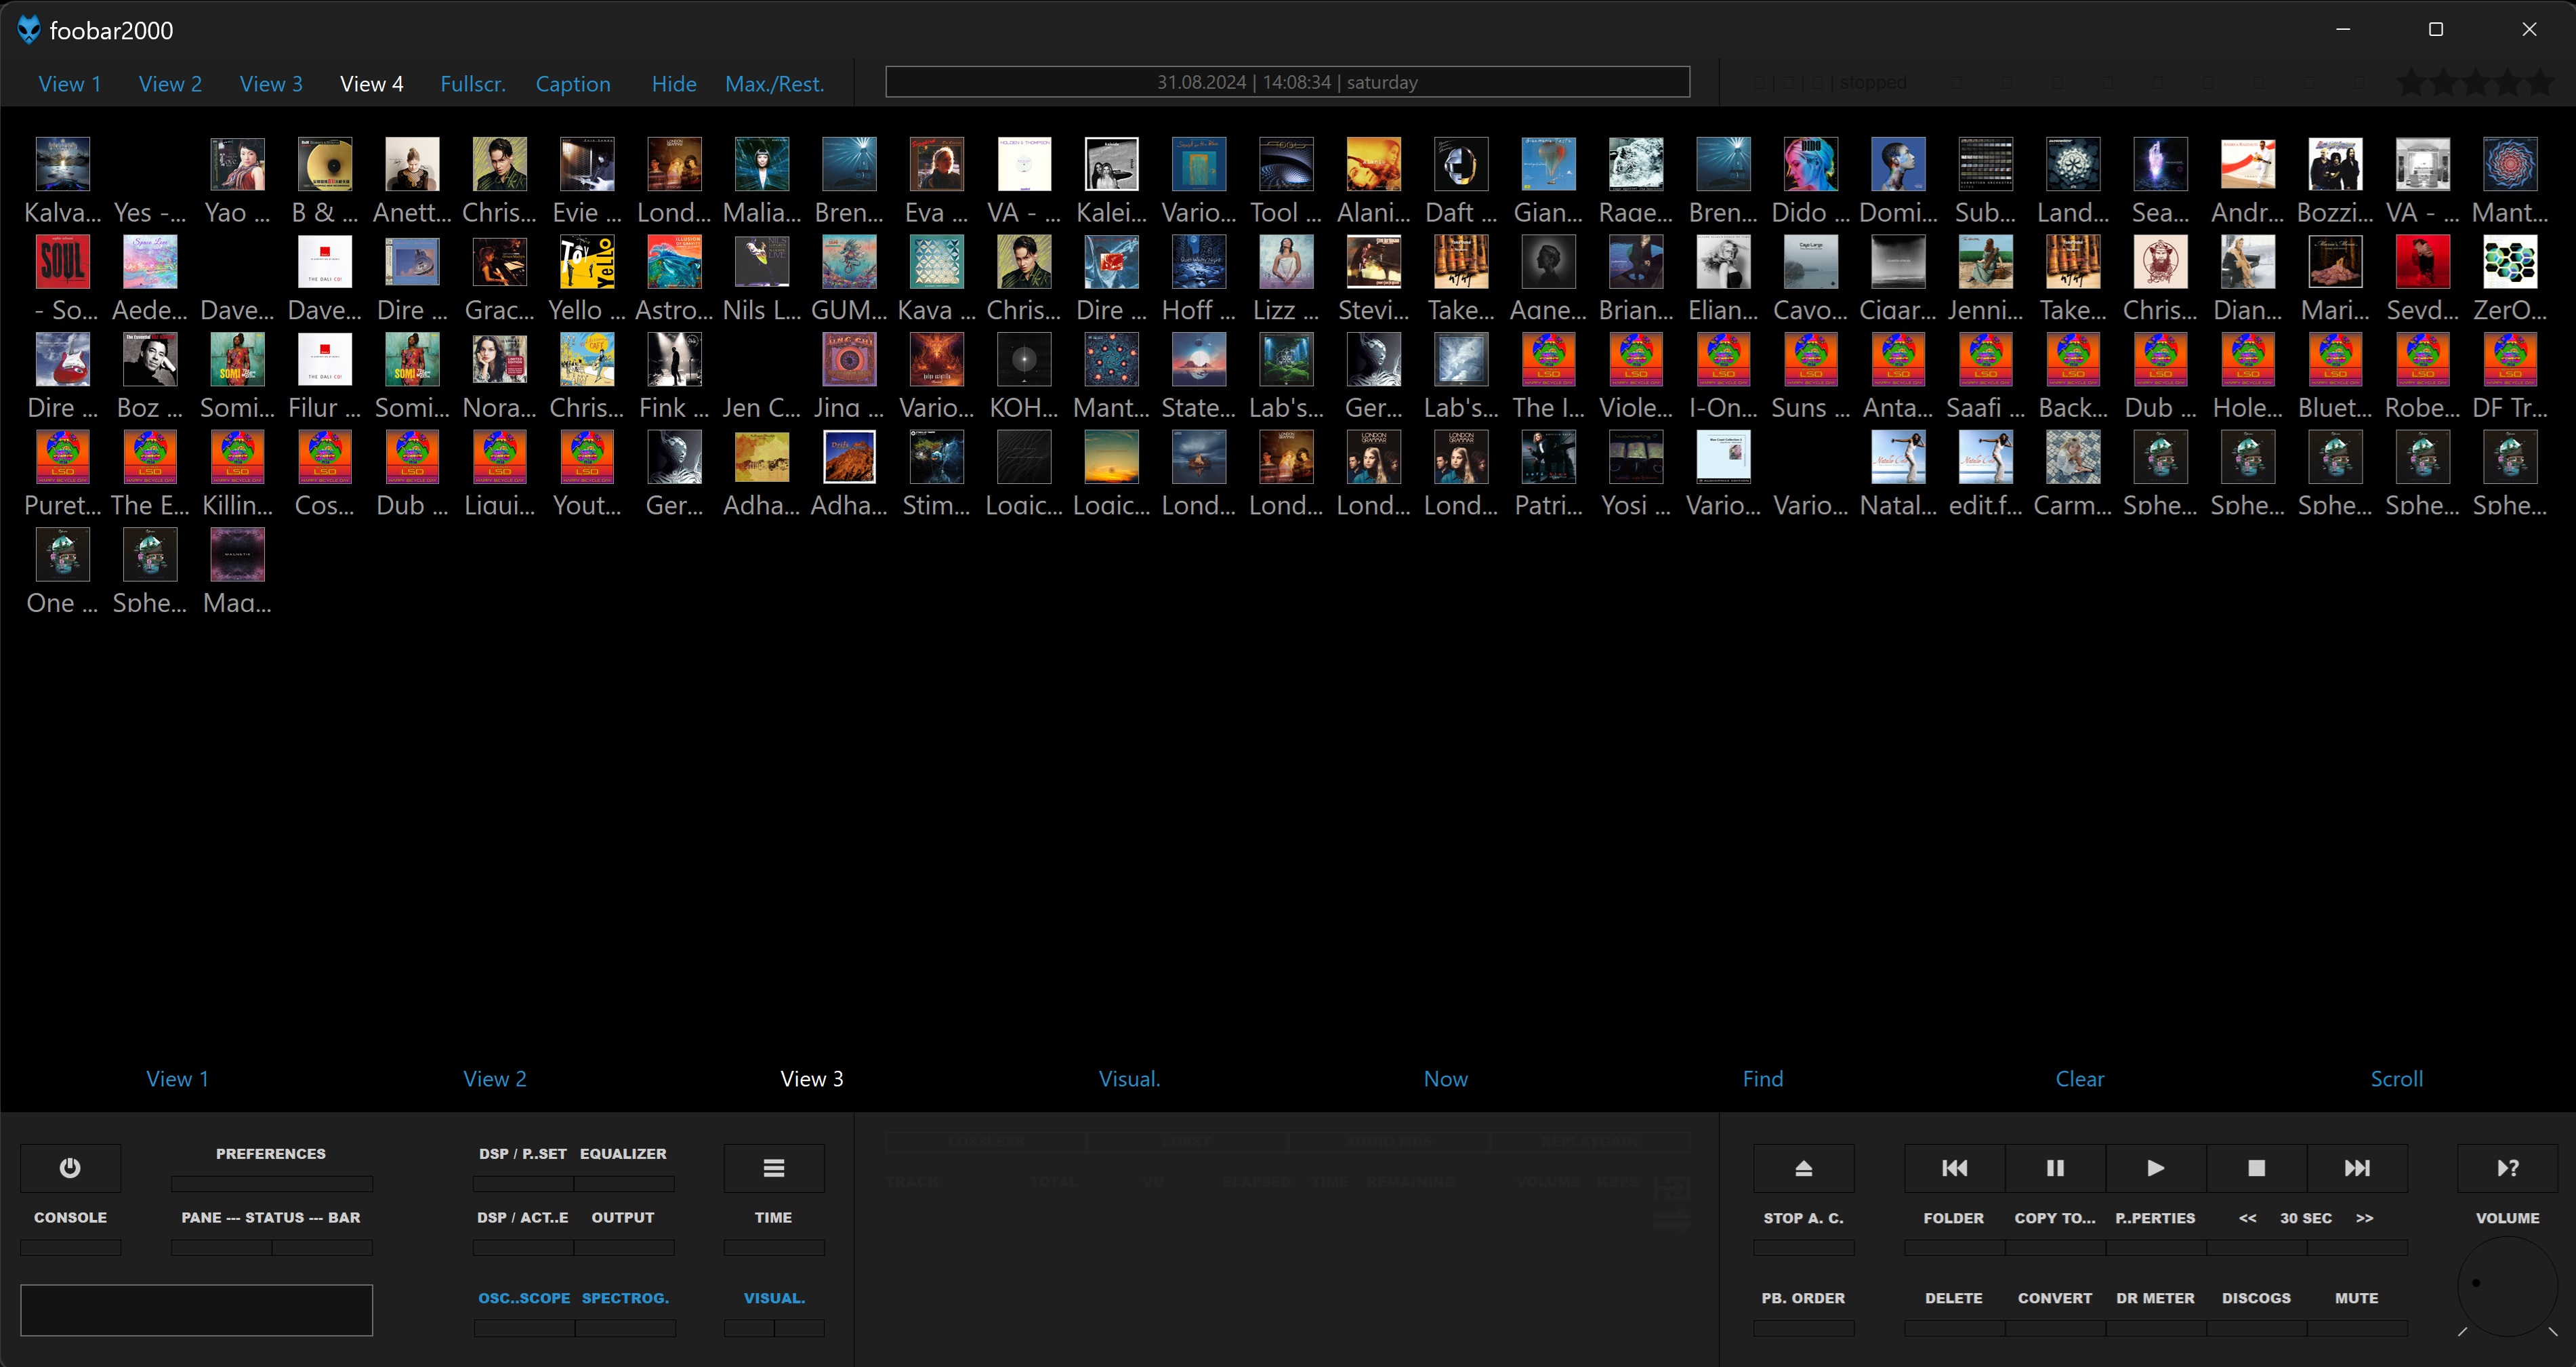Click the PREFERENCES button
Image resolution: width=2576 pixels, height=1367 pixels.
click(x=270, y=1153)
